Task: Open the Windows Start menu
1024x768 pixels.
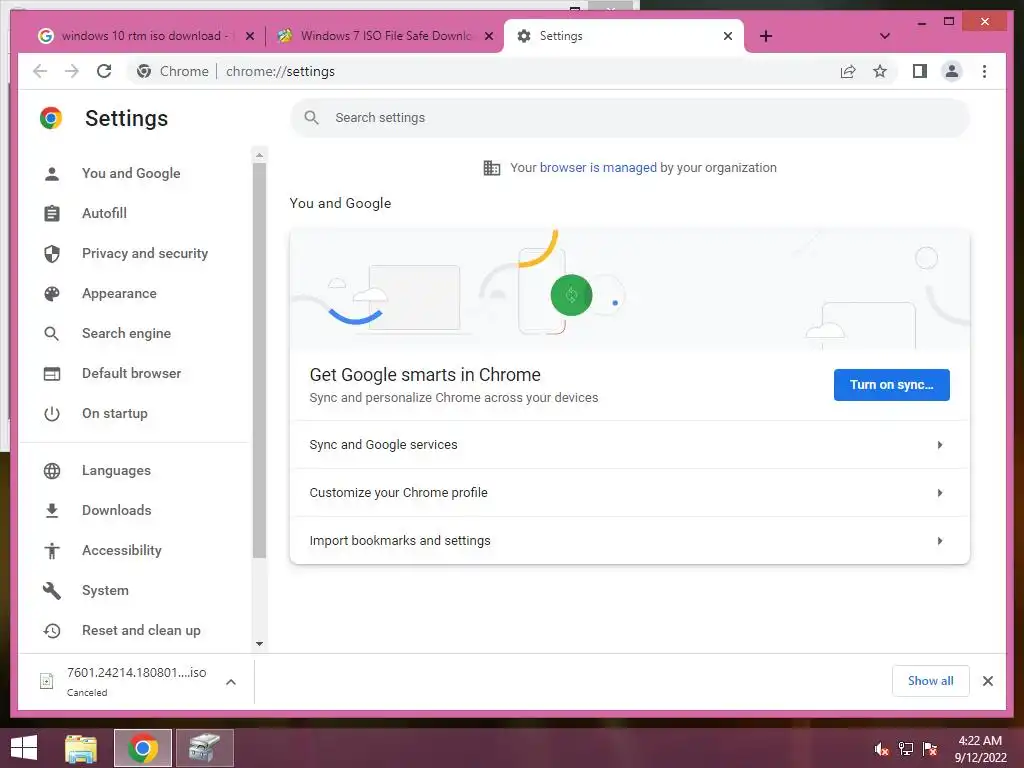Action: click(24, 748)
